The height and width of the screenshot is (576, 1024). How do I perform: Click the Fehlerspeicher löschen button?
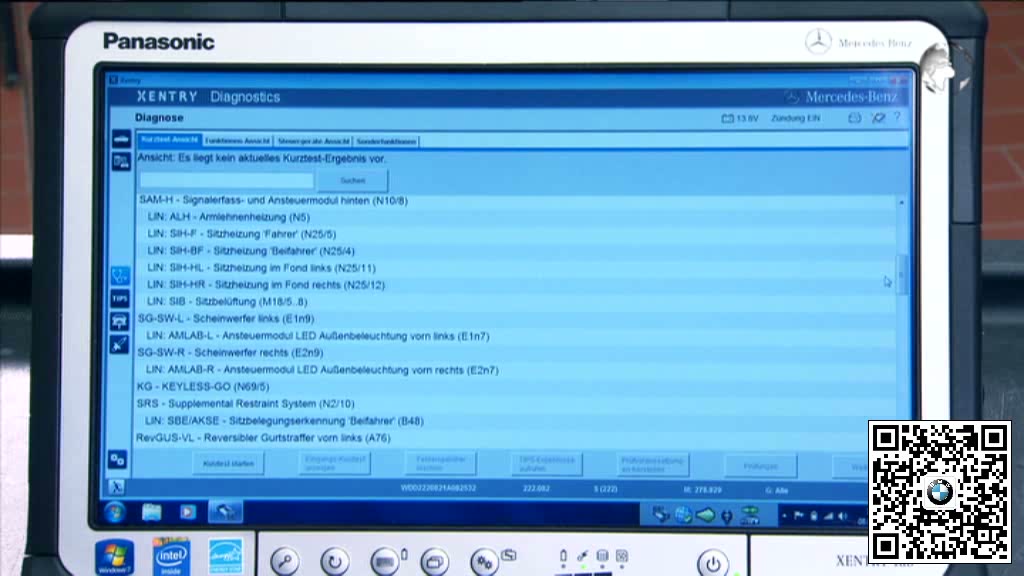[440, 464]
